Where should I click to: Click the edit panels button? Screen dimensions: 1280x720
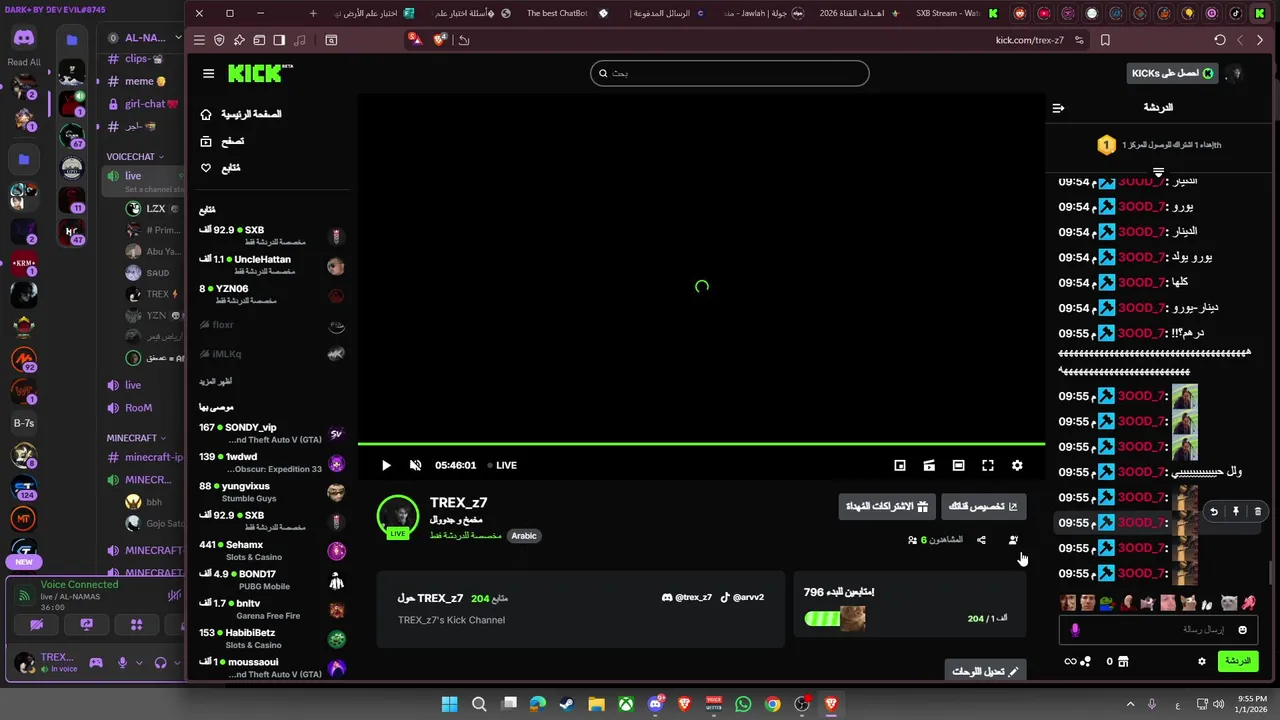(985, 671)
